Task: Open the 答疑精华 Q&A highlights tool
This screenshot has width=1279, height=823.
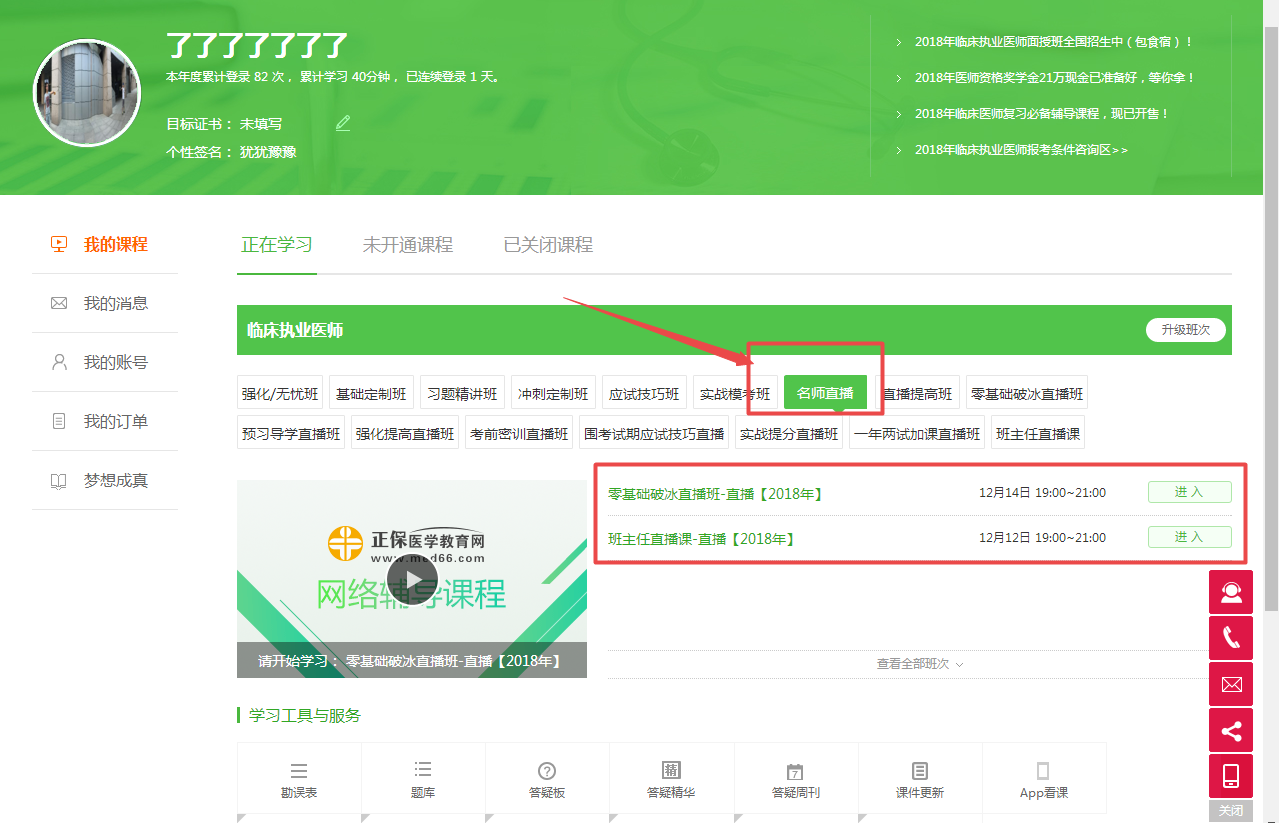Action: pyautogui.click(x=671, y=780)
